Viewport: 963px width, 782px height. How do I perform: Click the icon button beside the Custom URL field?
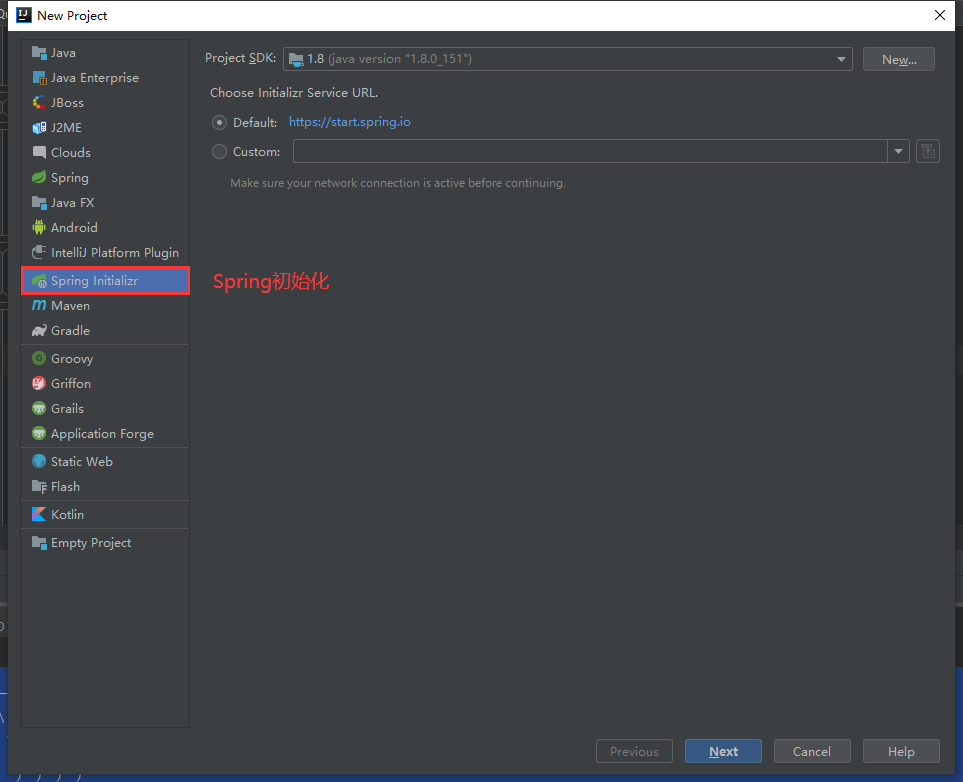[x=928, y=151]
